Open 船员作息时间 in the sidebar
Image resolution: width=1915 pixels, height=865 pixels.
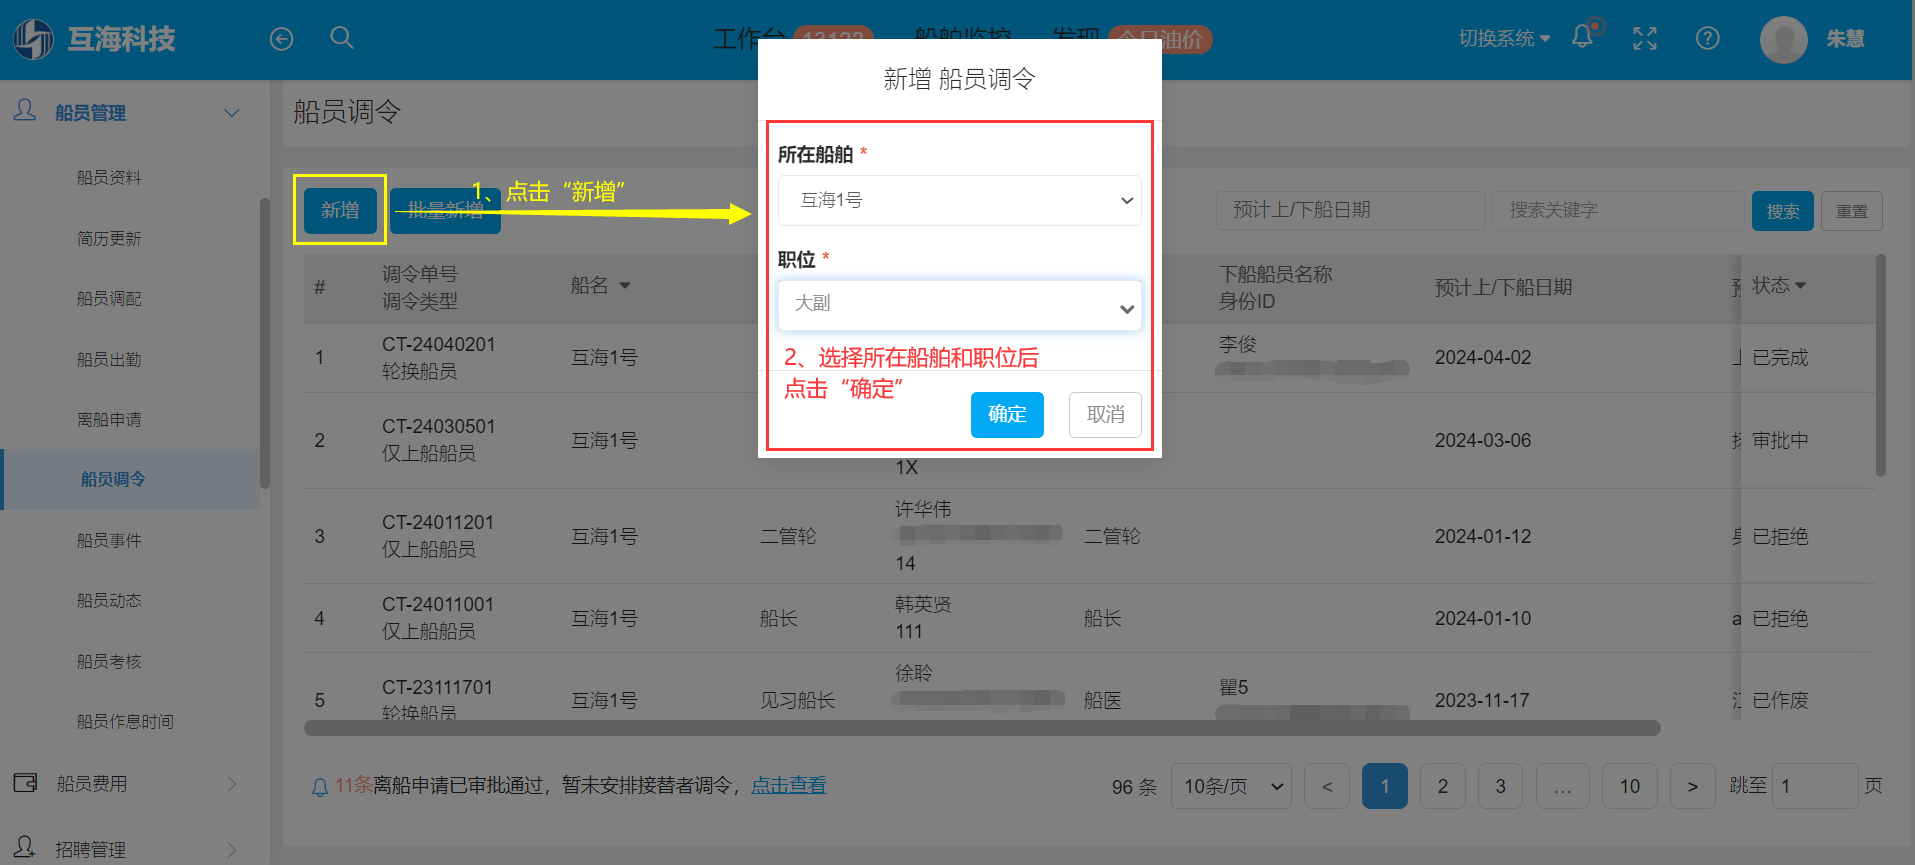pyautogui.click(x=125, y=722)
